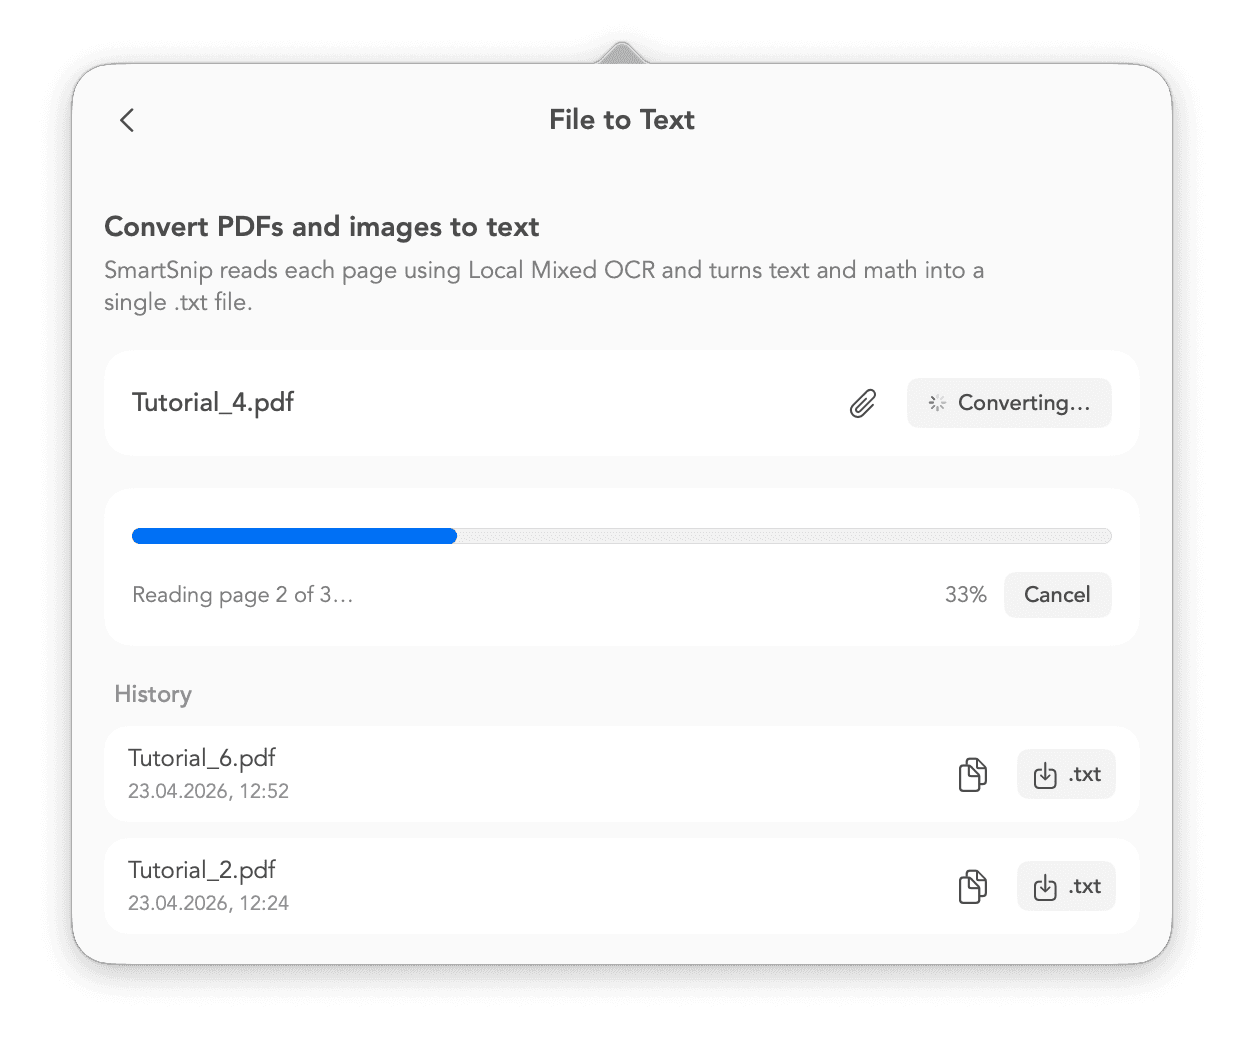The image size is (1244, 1044).
Task: Open the File to Text title header
Action: [x=621, y=119]
